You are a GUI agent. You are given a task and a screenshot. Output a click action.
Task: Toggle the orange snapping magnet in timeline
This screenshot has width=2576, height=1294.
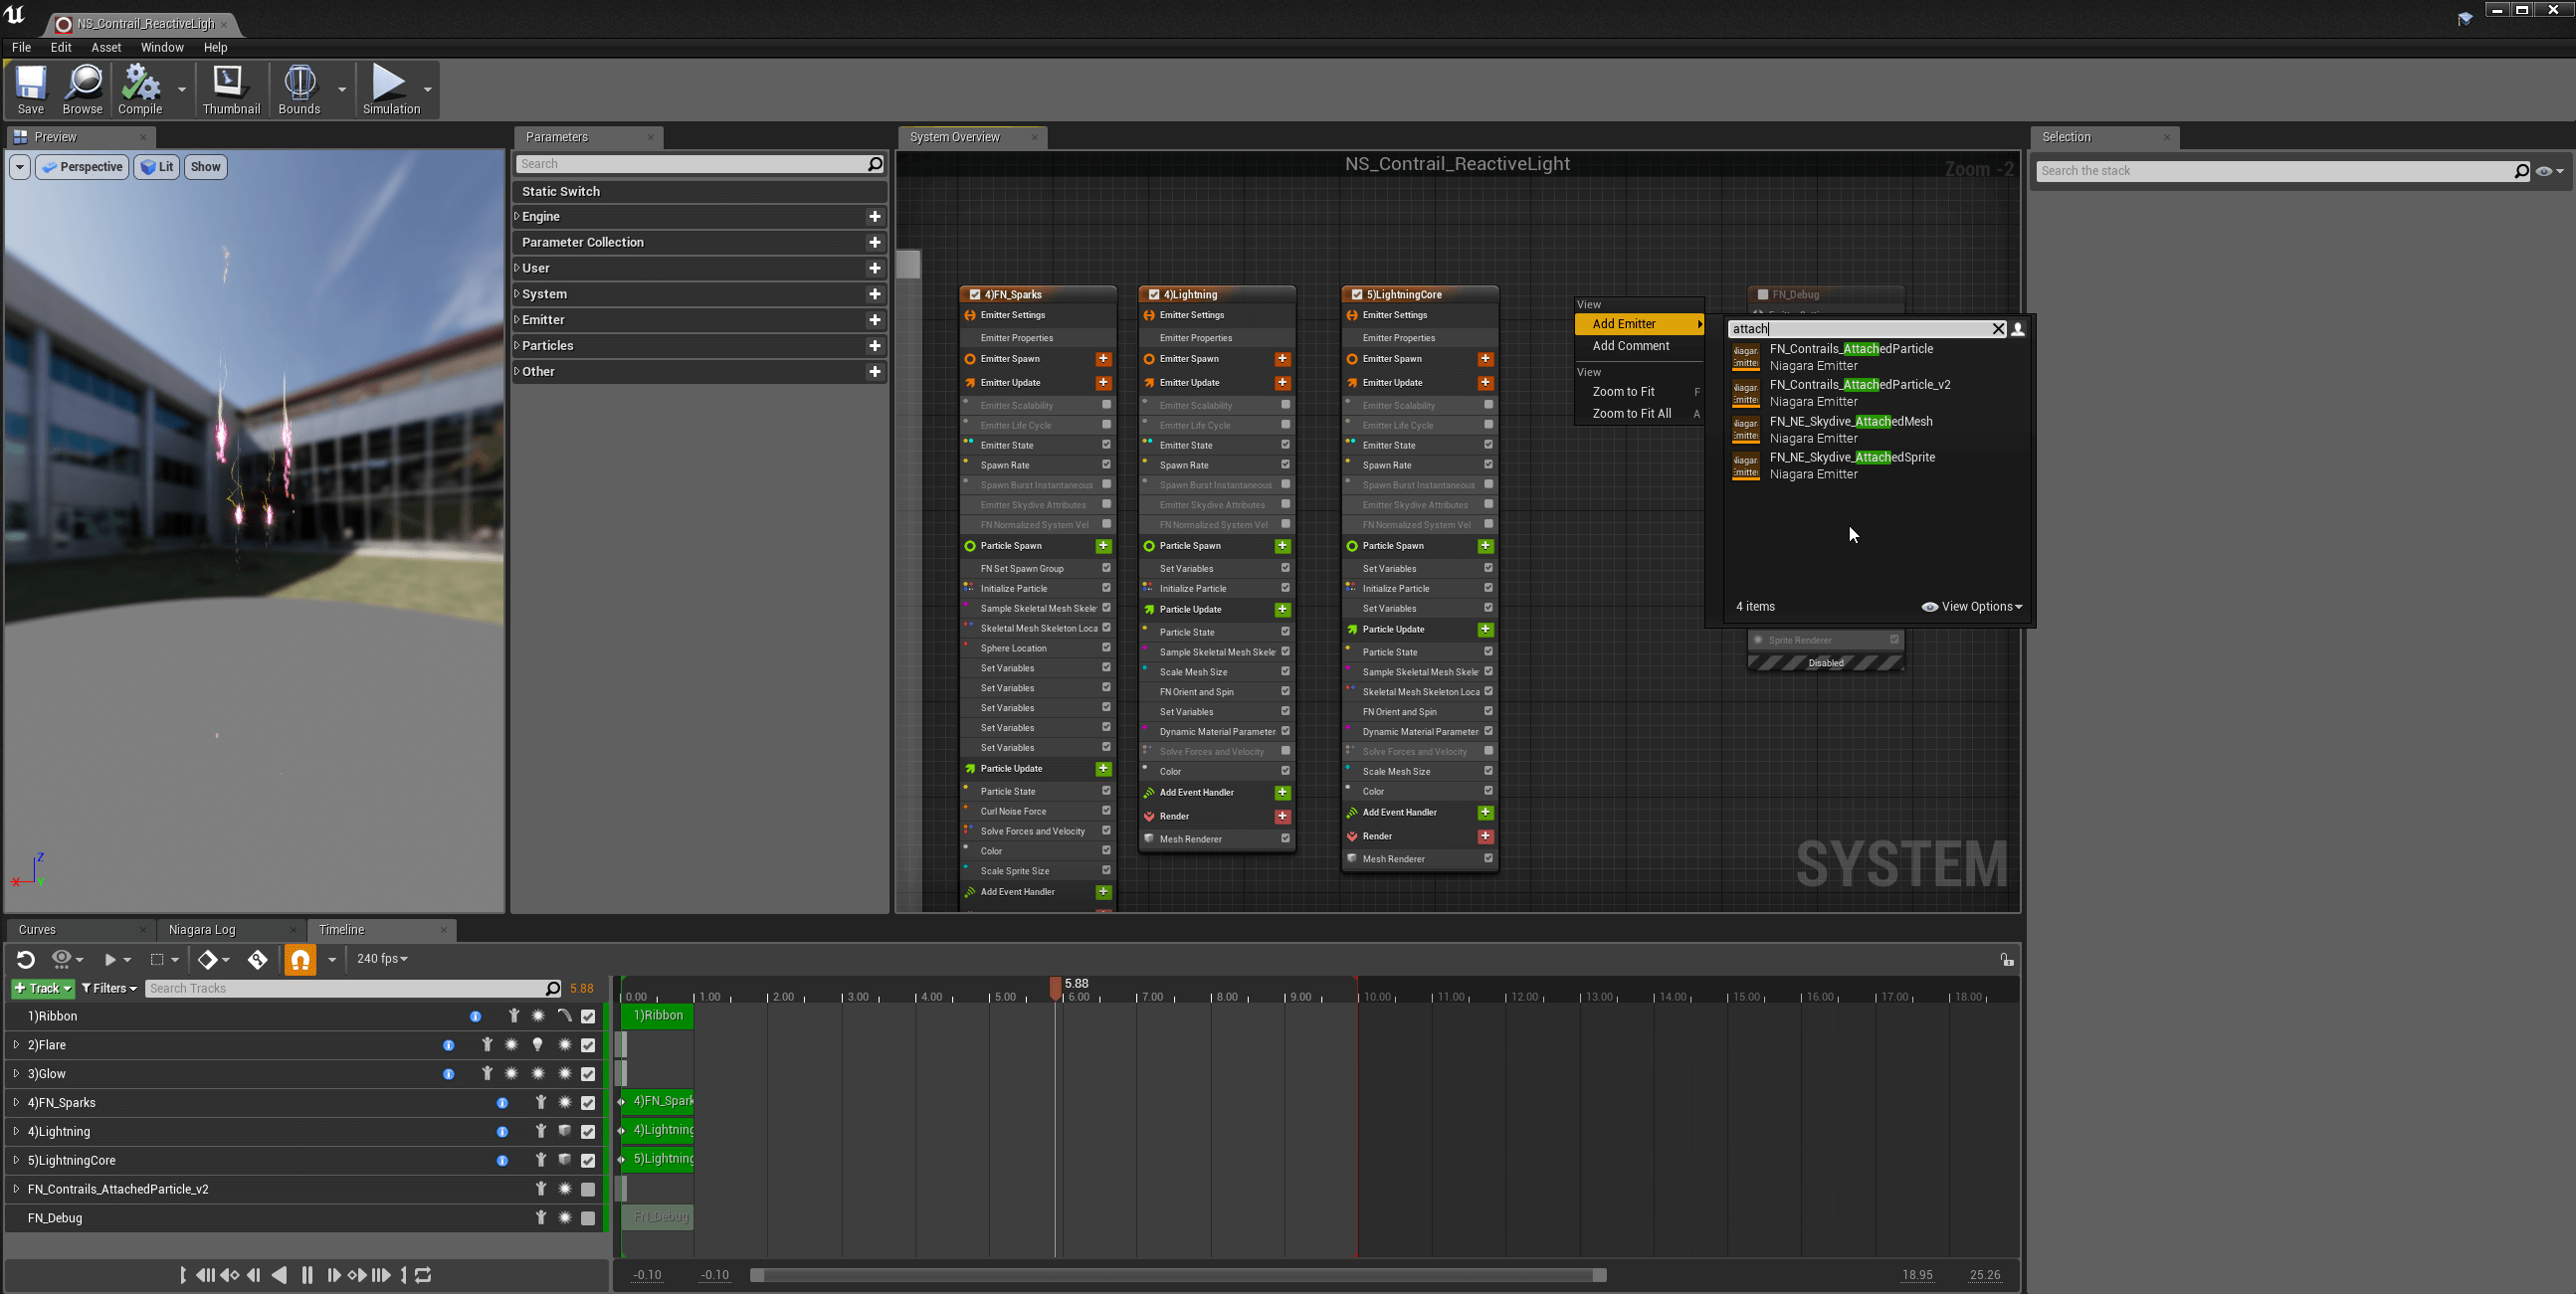[x=300, y=959]
